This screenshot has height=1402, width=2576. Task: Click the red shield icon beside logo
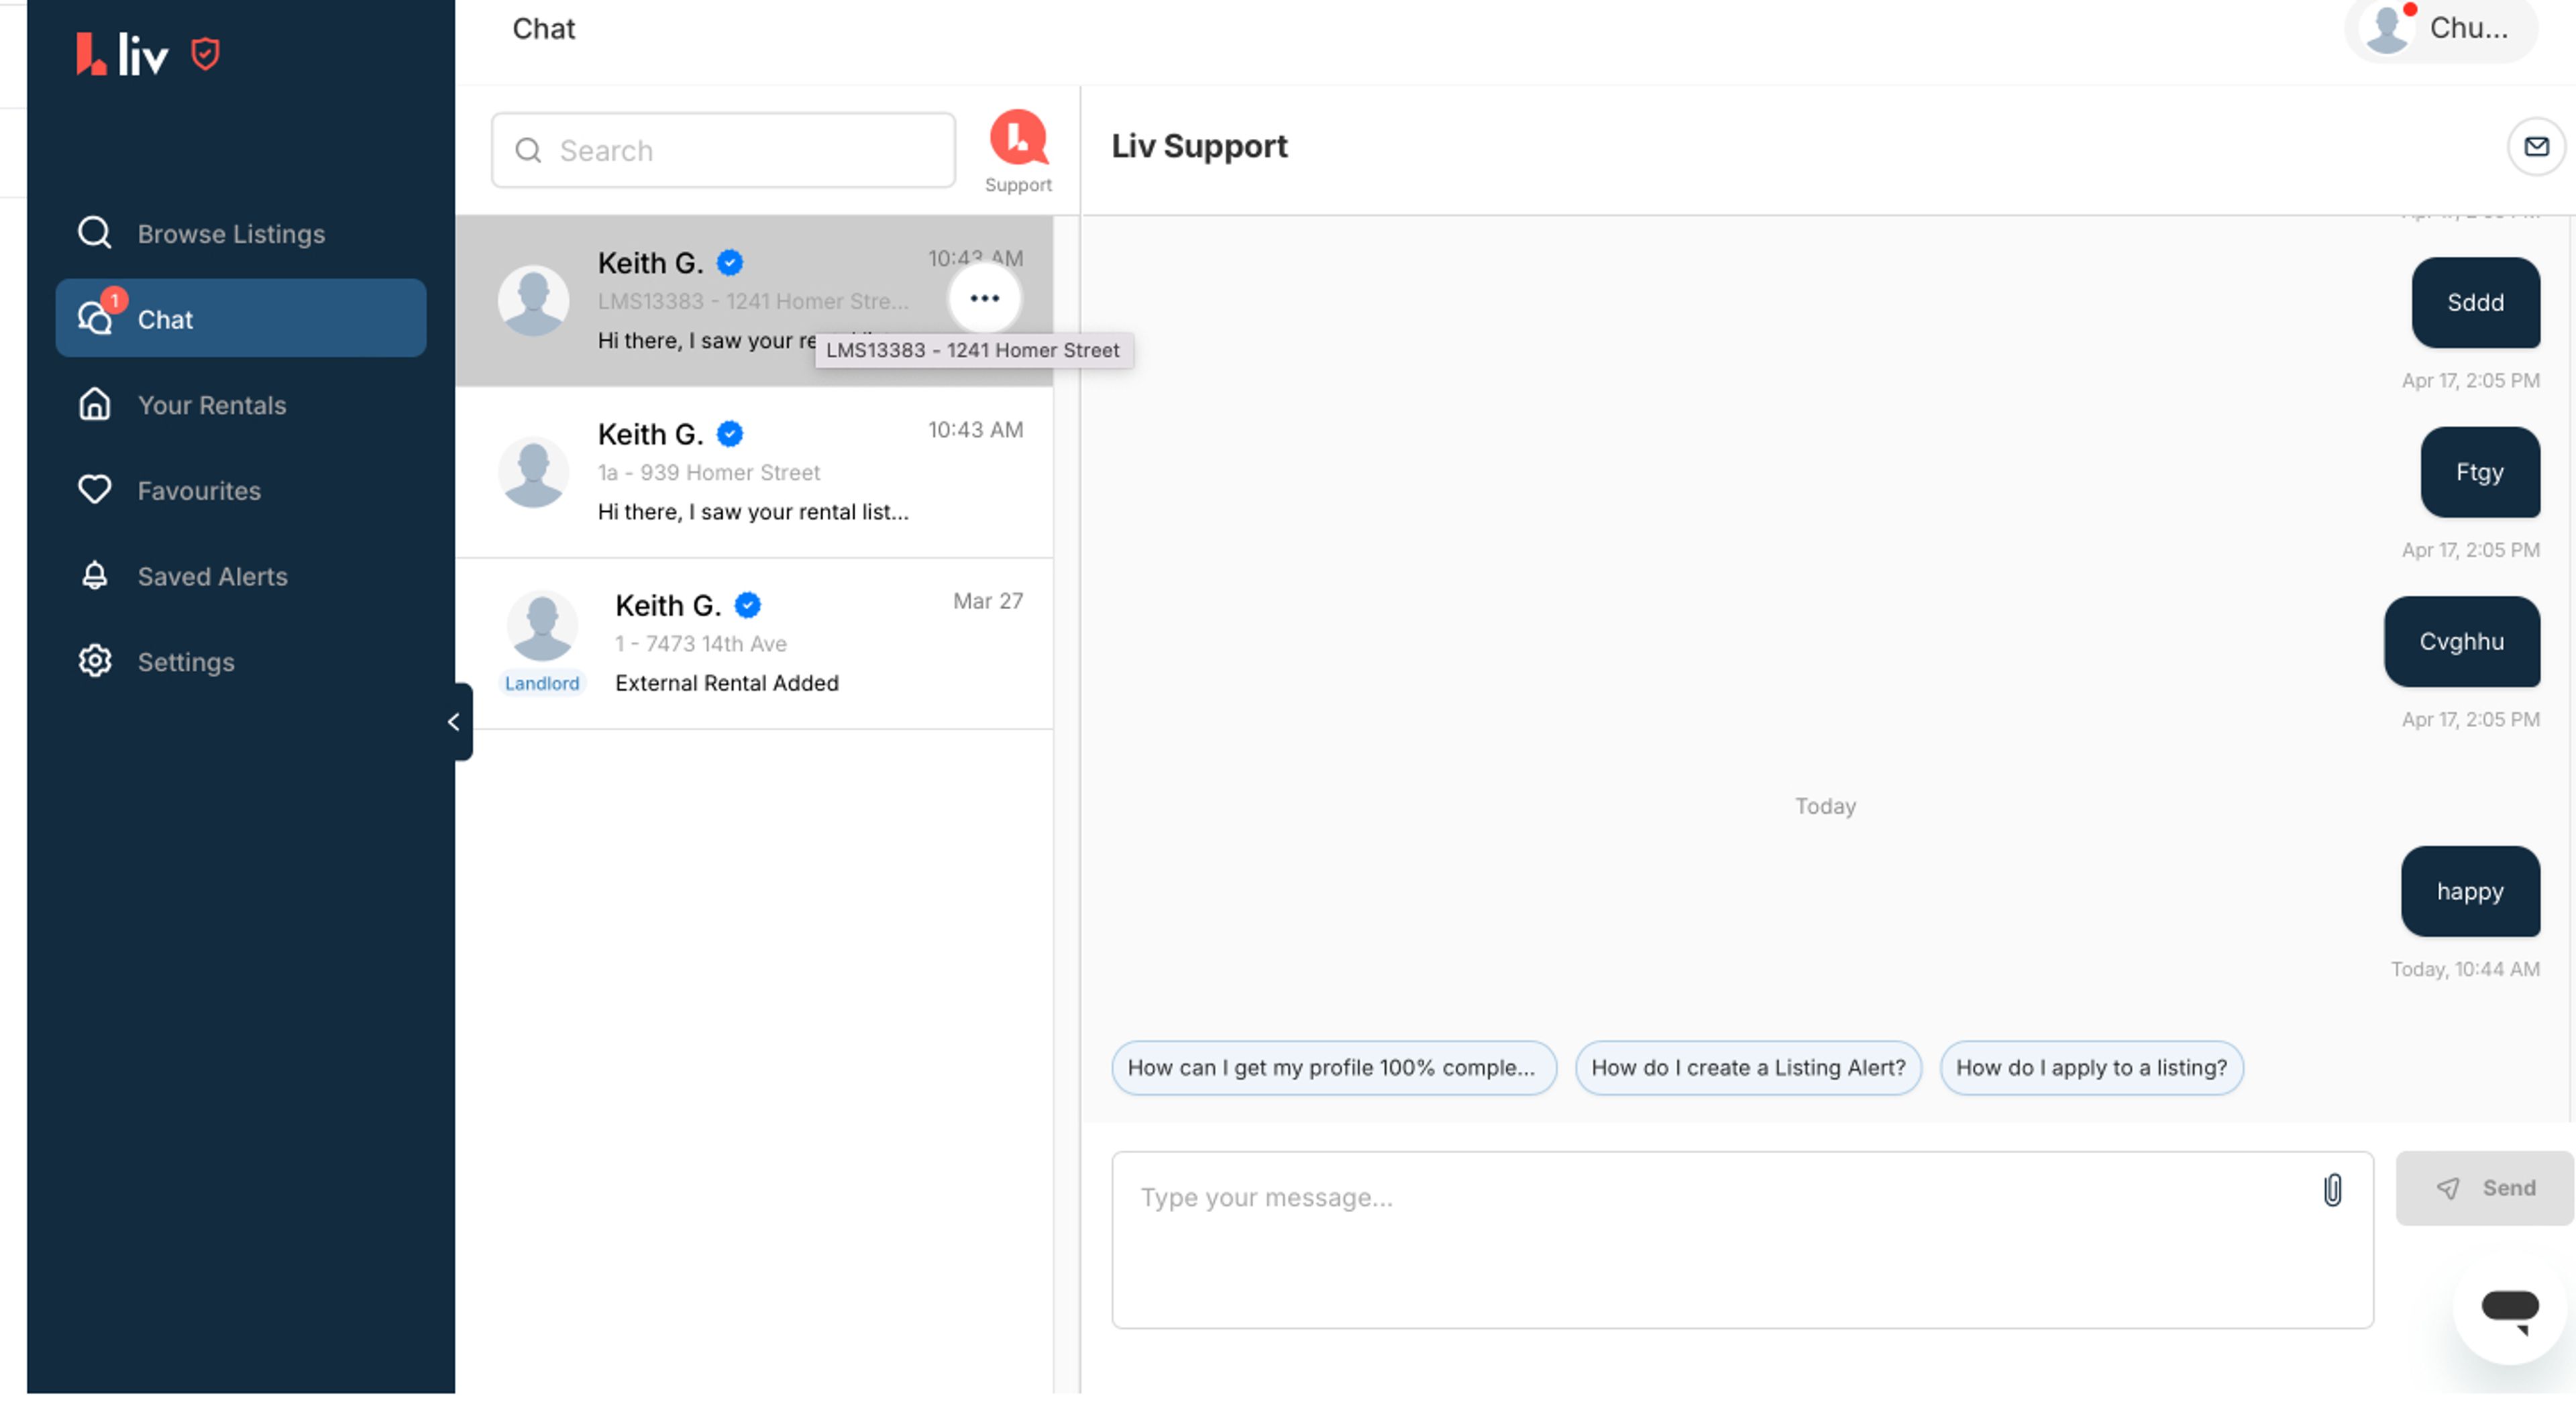(x=206, y=53)
